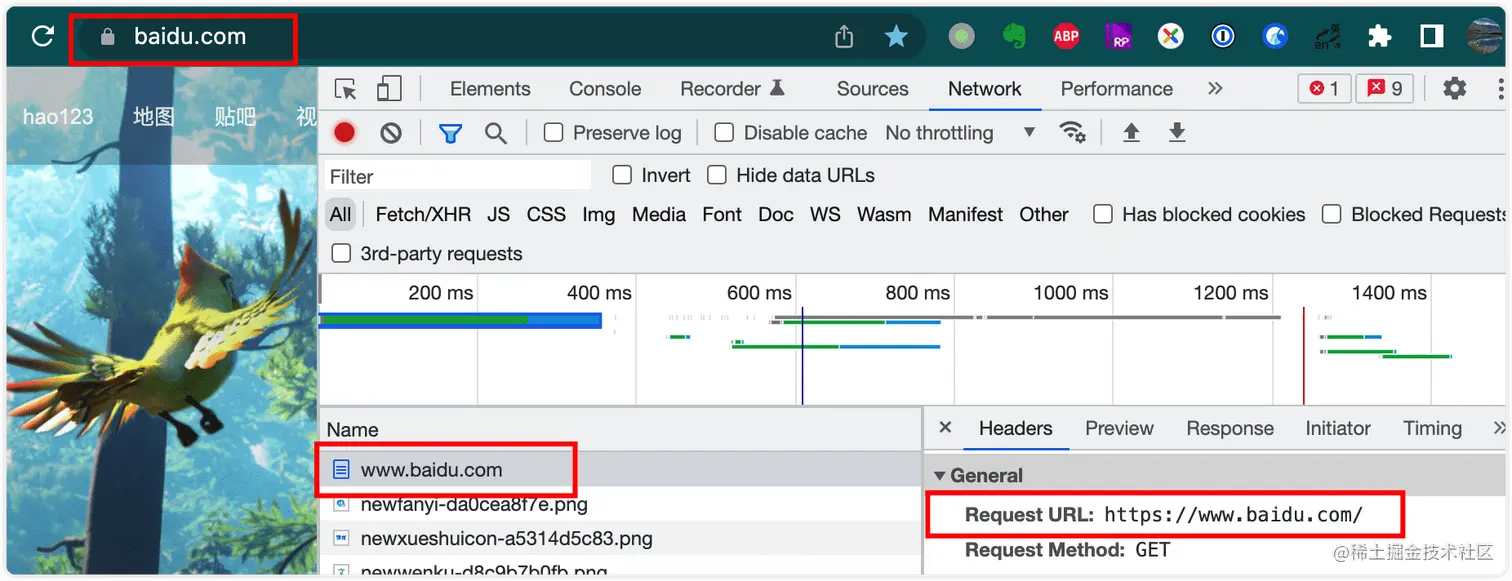This screenshot has height=581, width=1512.
Task: Open the ABP ad blocker extension
Action: [1066, 37]
